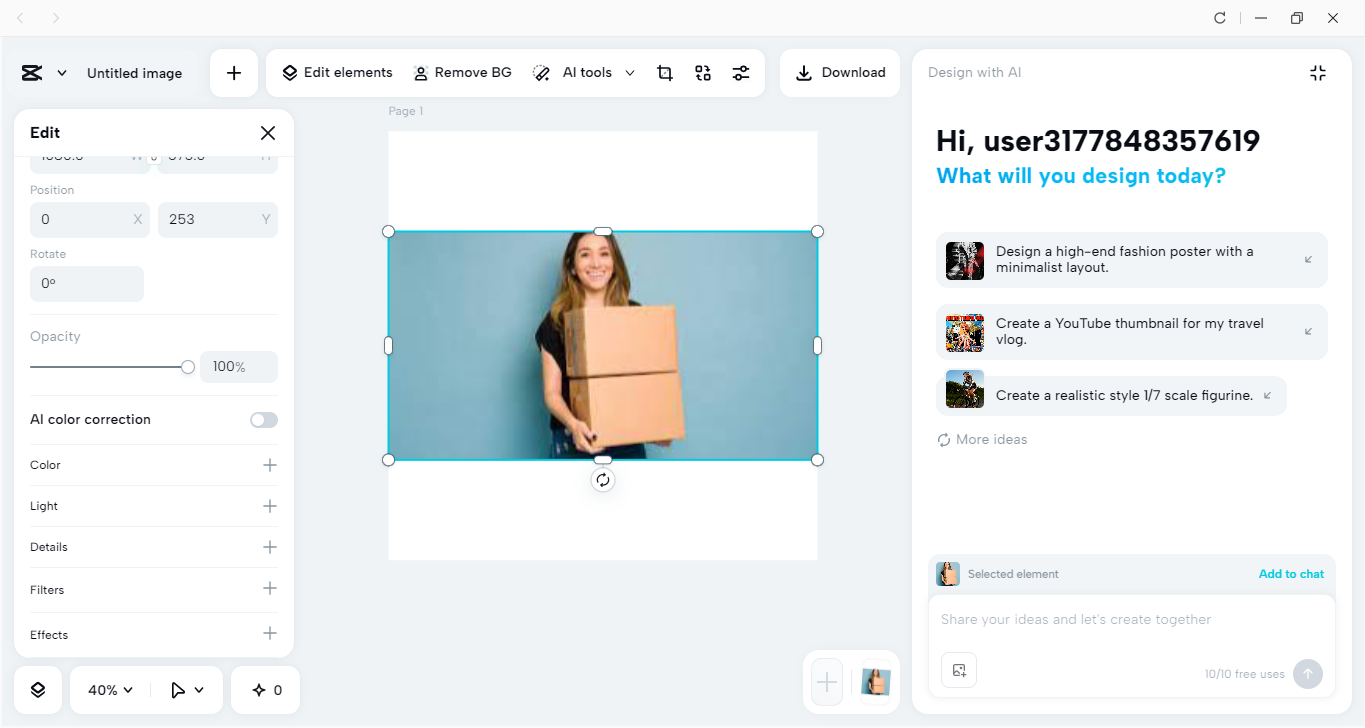1365x728 pixels.
Task: Click Add to chat
Action: 1291,574
